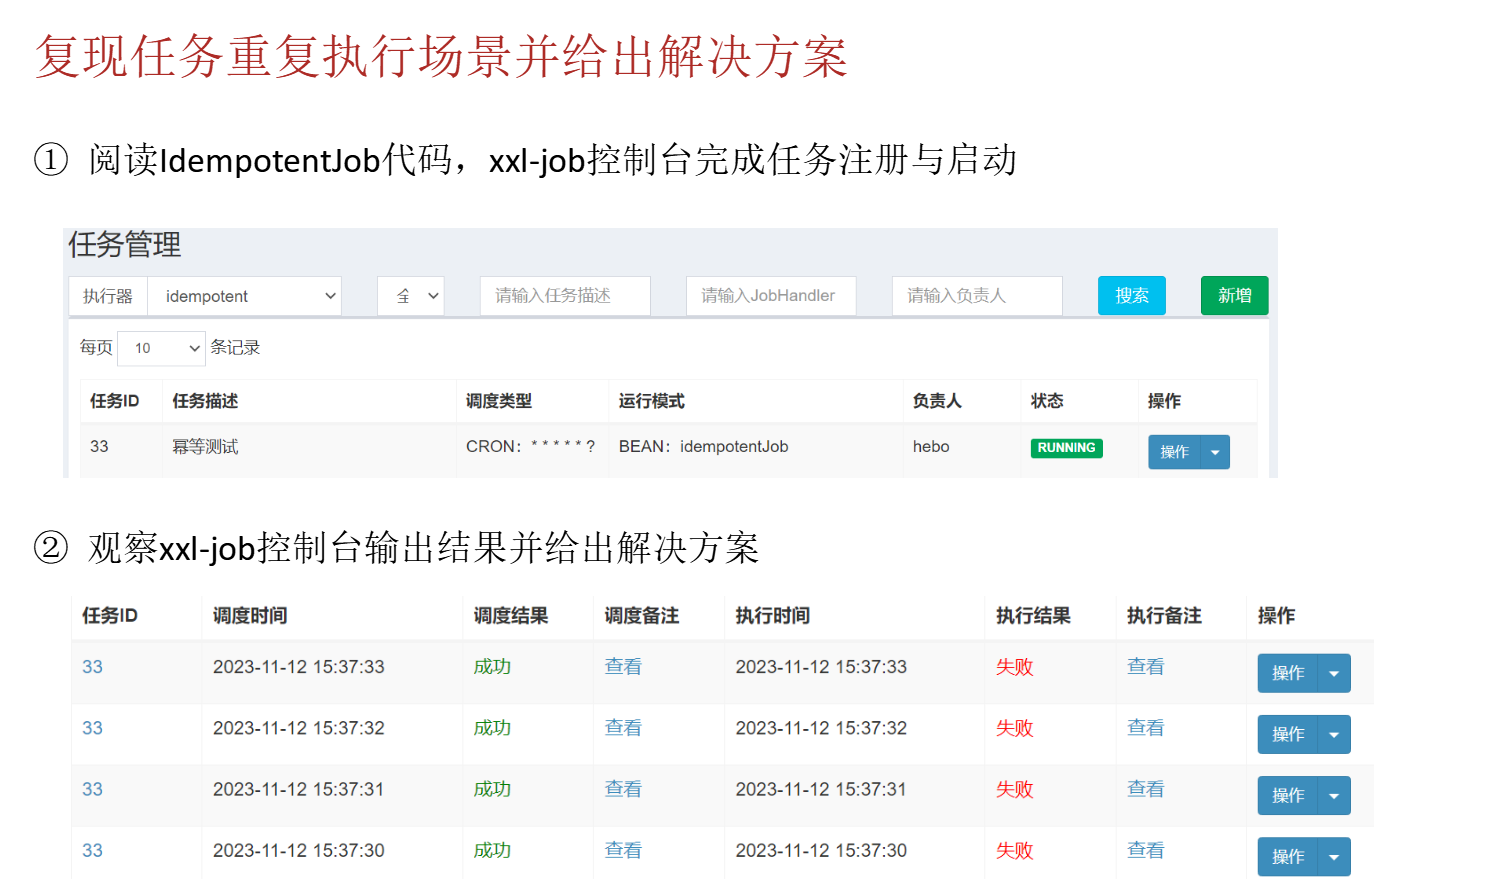This screenshot has width=1509, height=893.
Task: Click 失败 result in 15:37:32 row
Action: 1014,728
